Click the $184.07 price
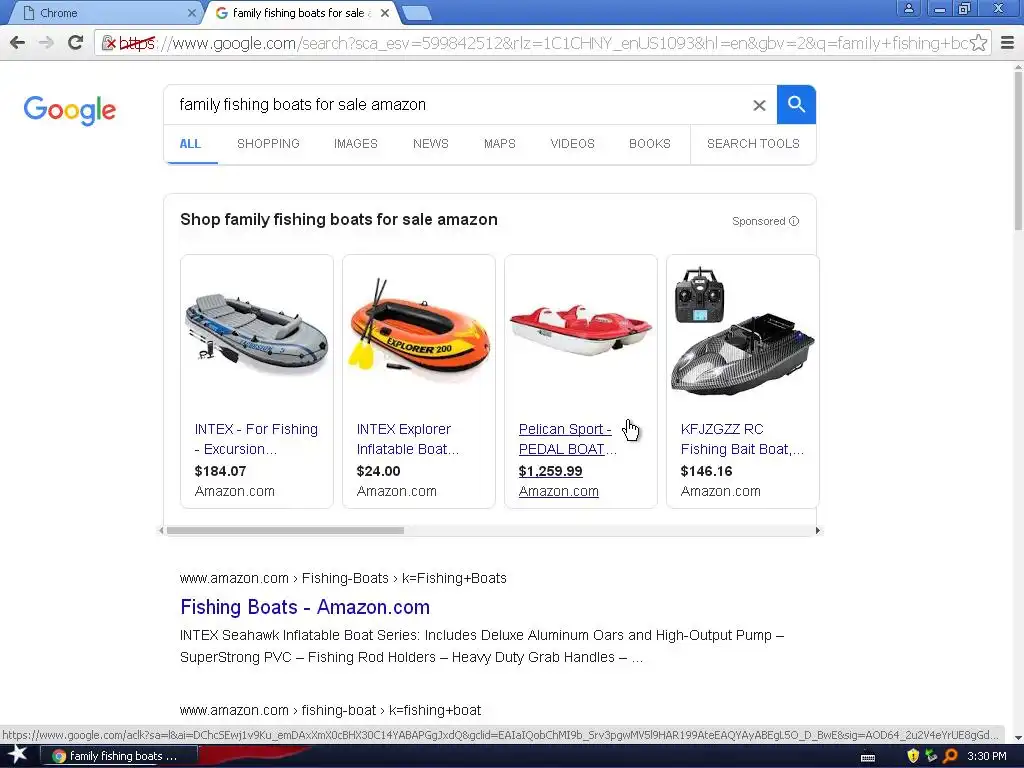The image size is (1024, 768). [220, 471]
